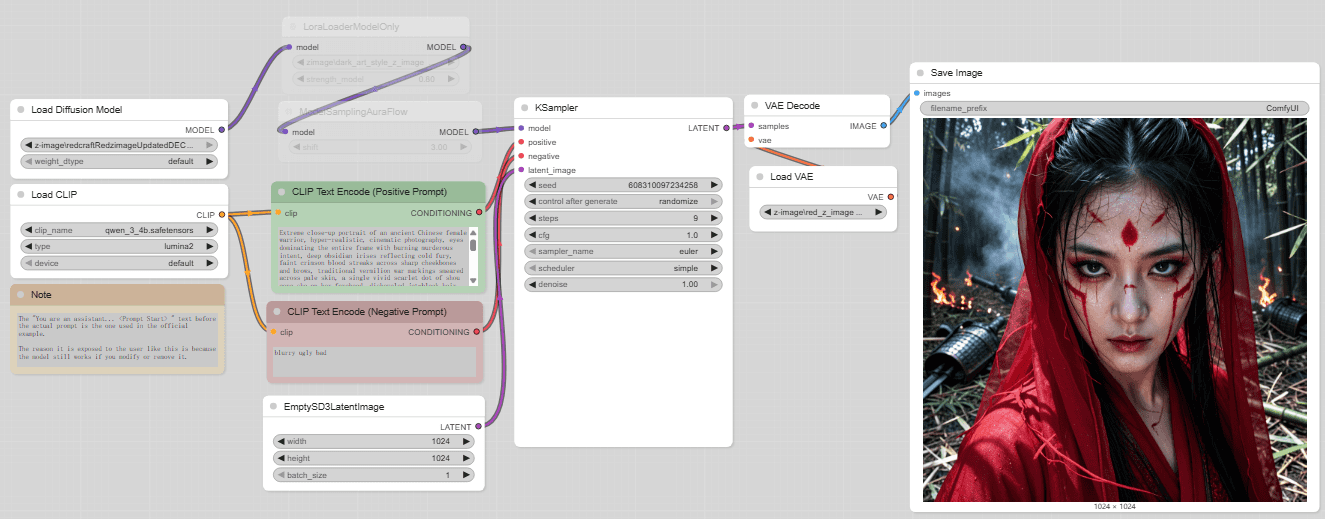Collapse the KSampler node via its title dot
The image size is (1325, 519).
tap(524, 108)
